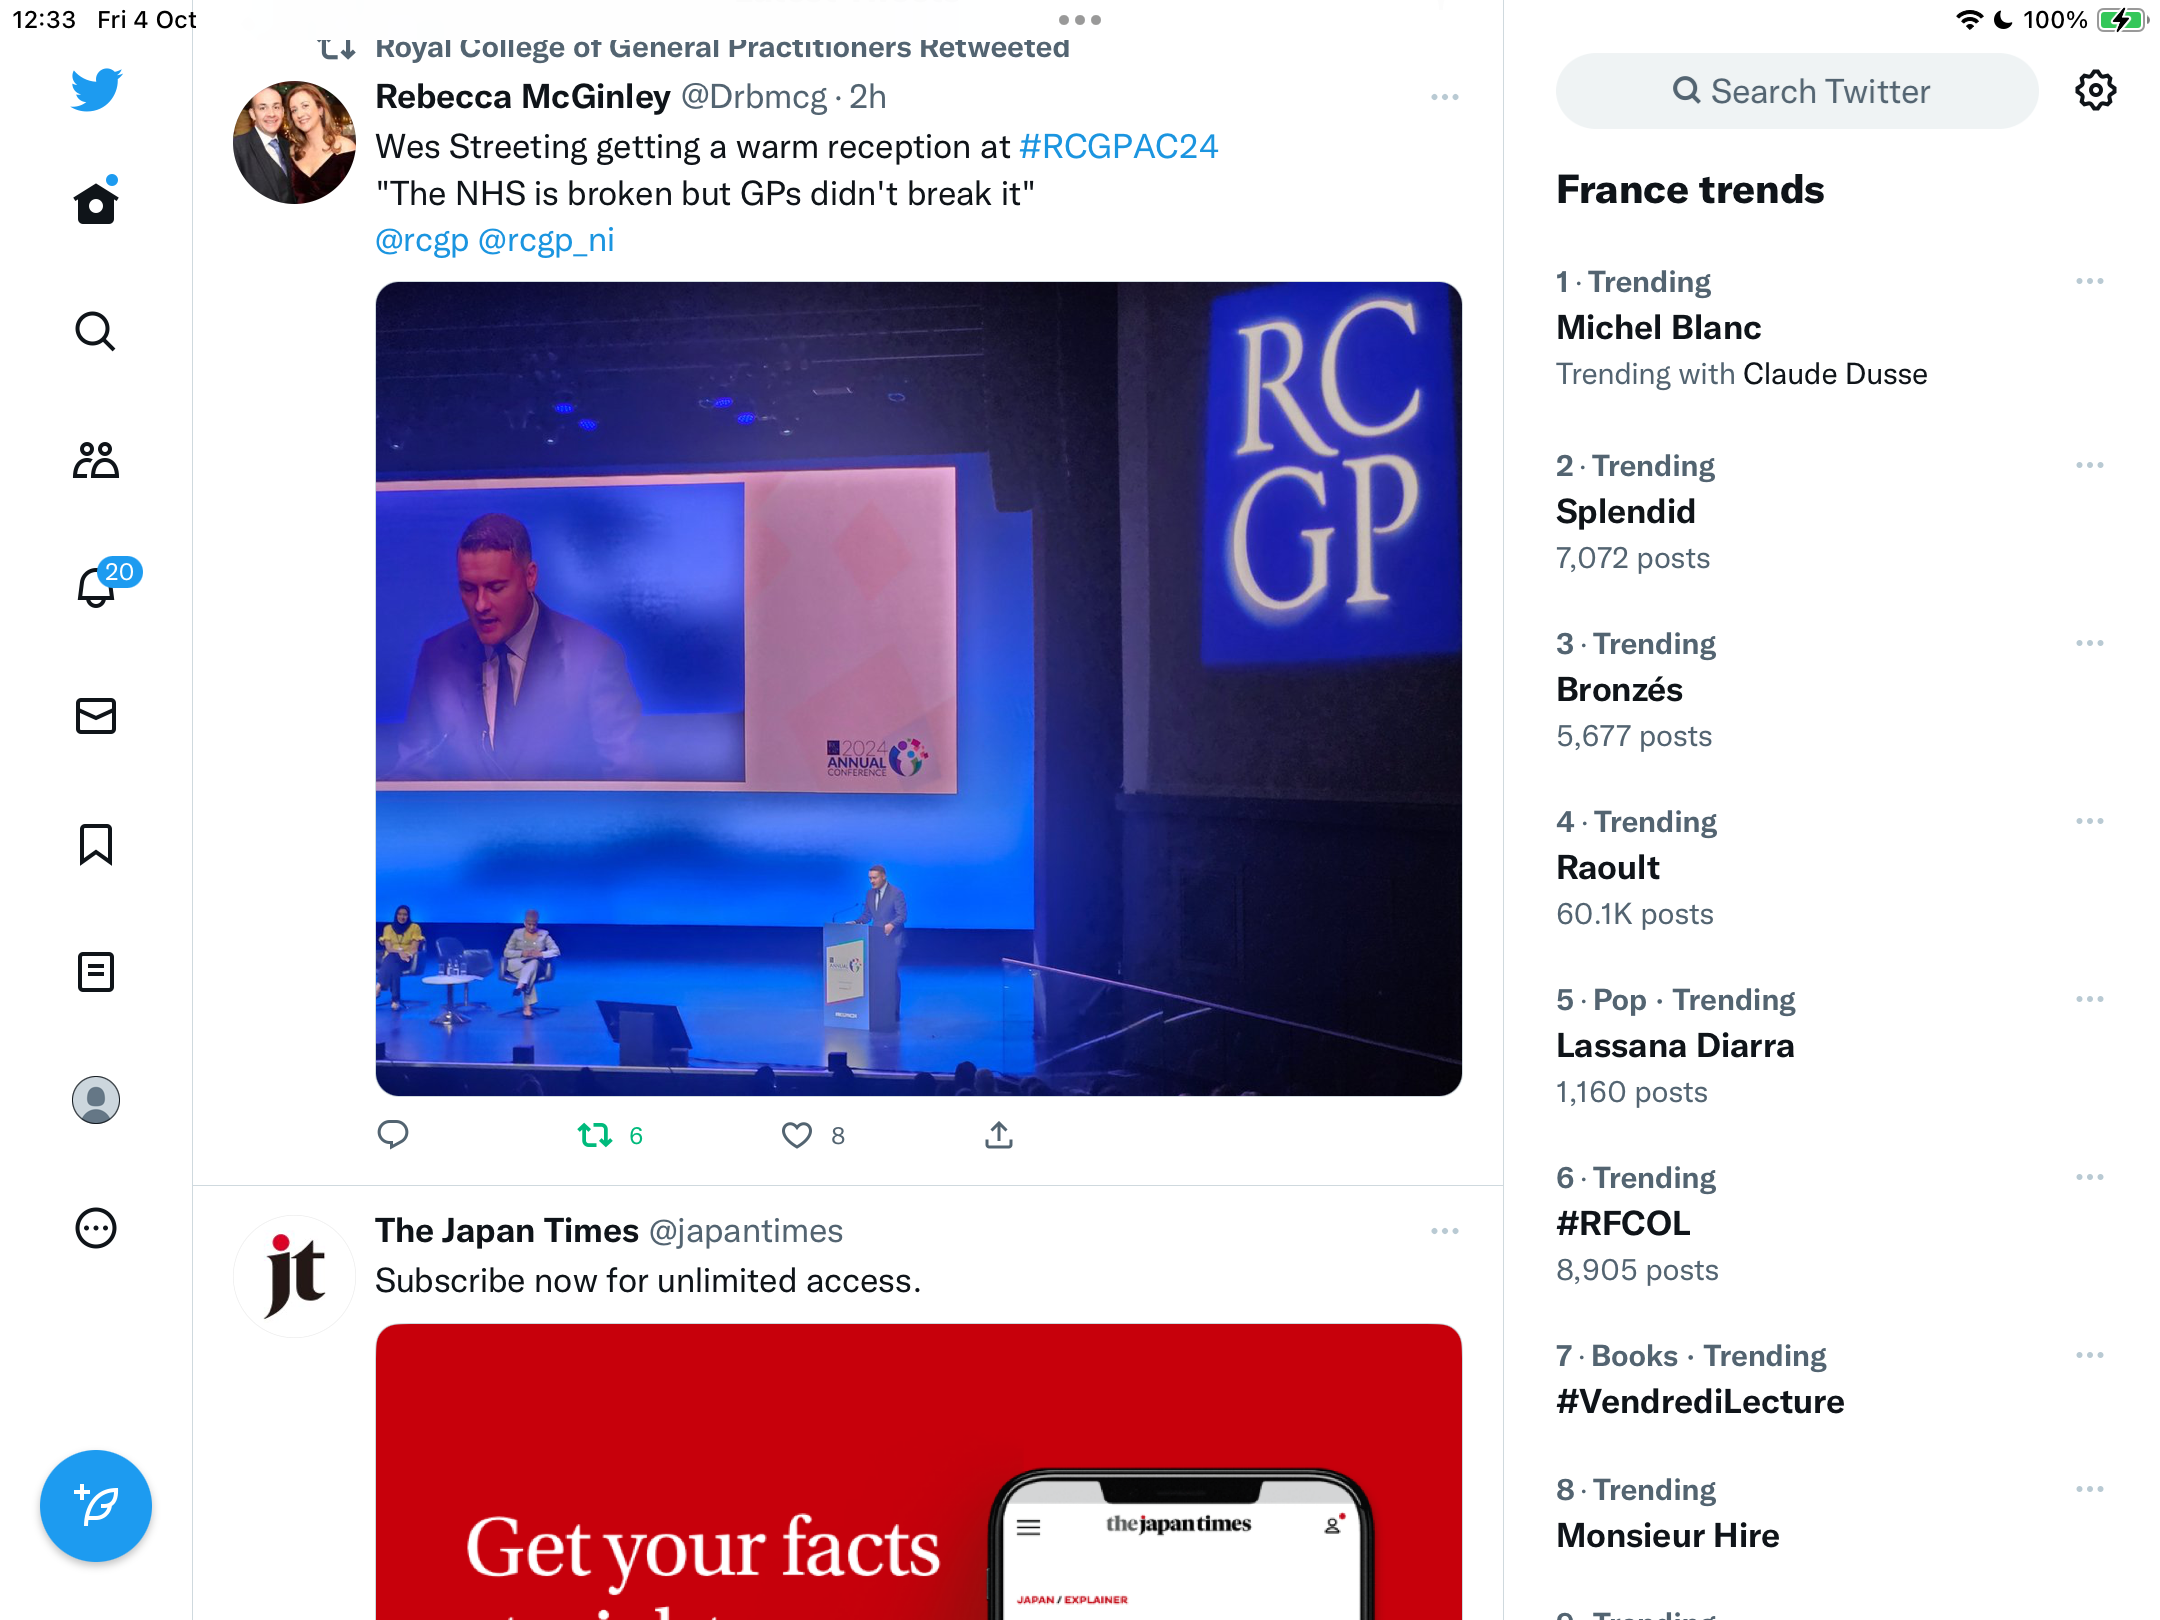The image size is (2160, 1620).
Task: Open the Messages envelope icon
Action: pos(96,716)
